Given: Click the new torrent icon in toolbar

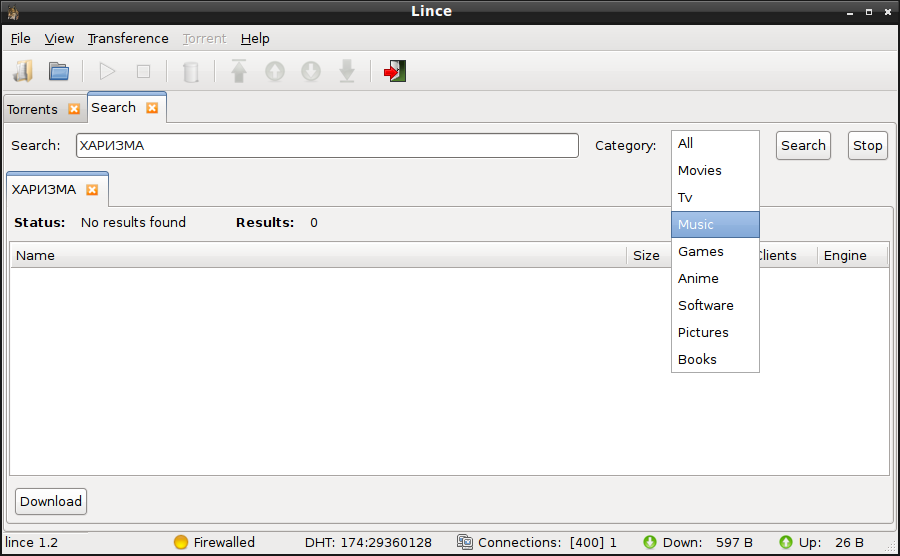Looking at the screenshot, I should click(x=24, y=72).
